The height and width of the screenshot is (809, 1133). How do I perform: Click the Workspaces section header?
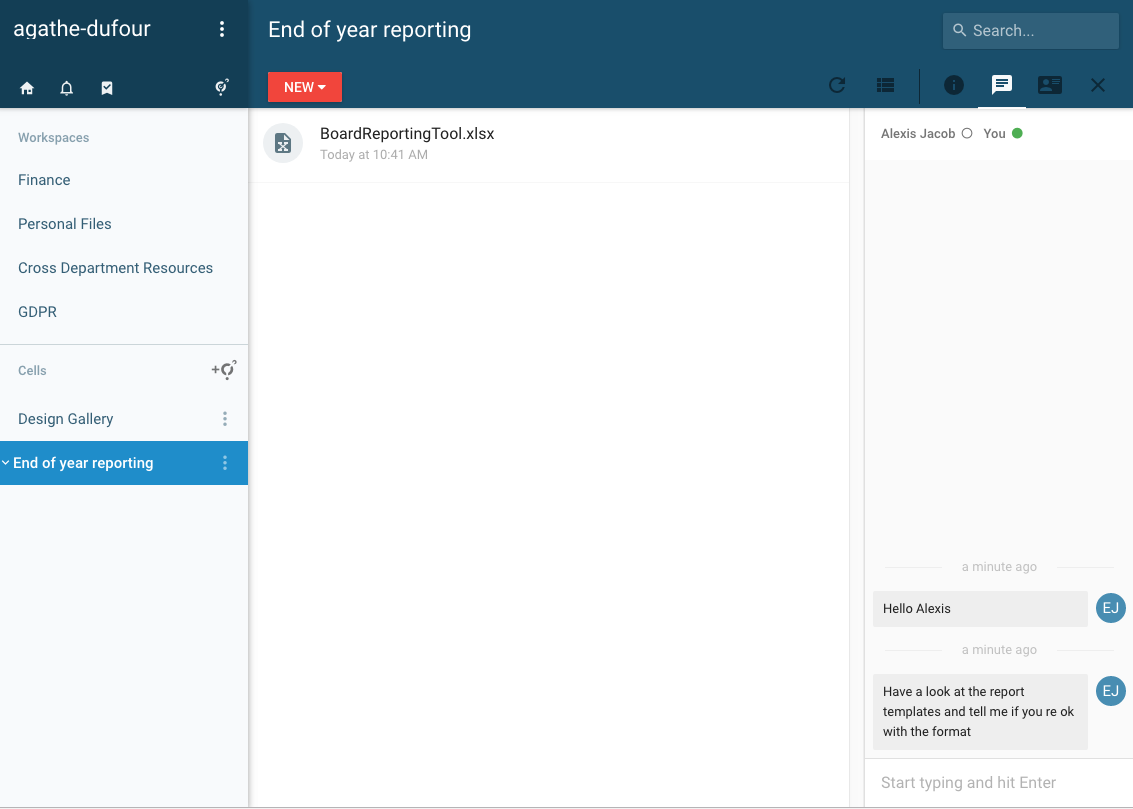click(x=53, y=137)
